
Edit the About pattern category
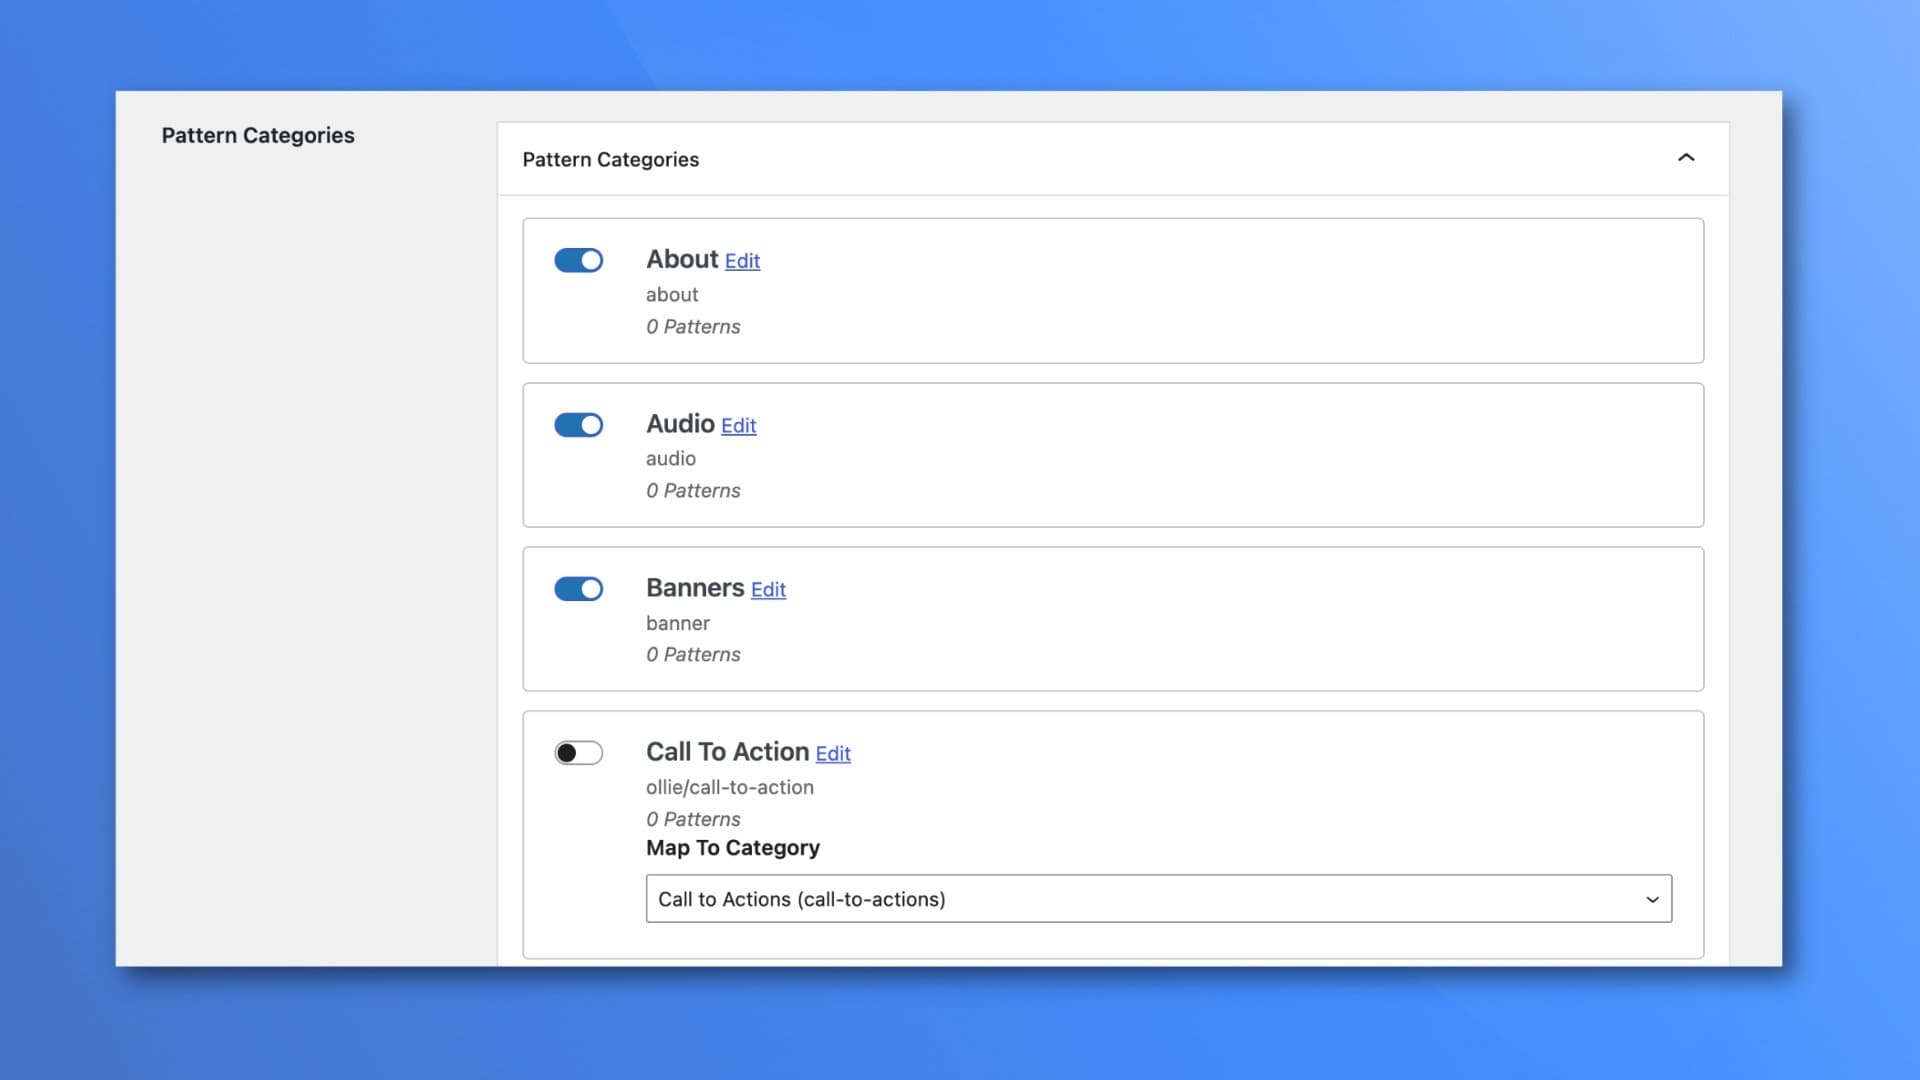tap(742, 261)
